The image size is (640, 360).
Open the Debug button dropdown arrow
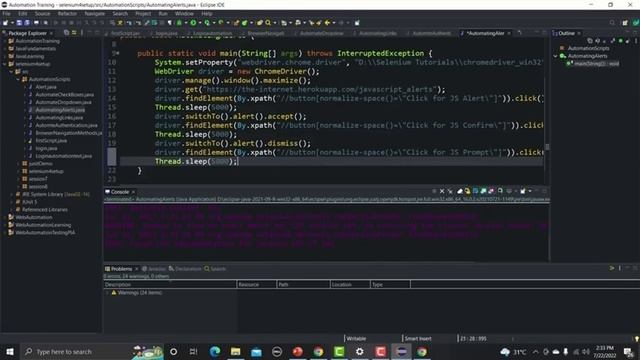[185, 23]
